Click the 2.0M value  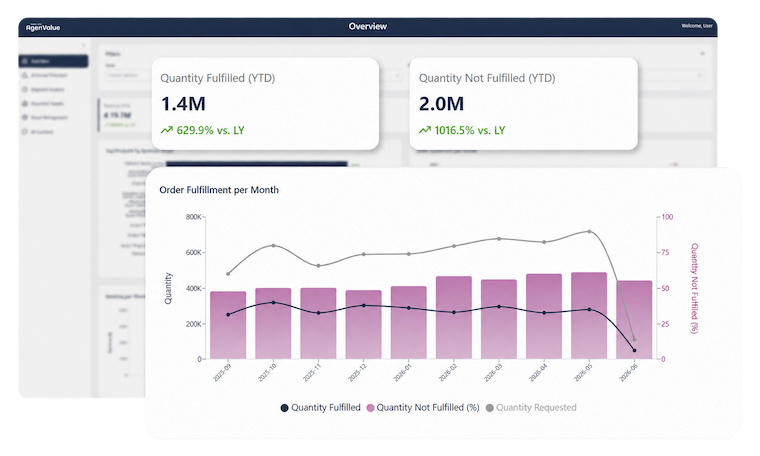click(x=442, y=104)
